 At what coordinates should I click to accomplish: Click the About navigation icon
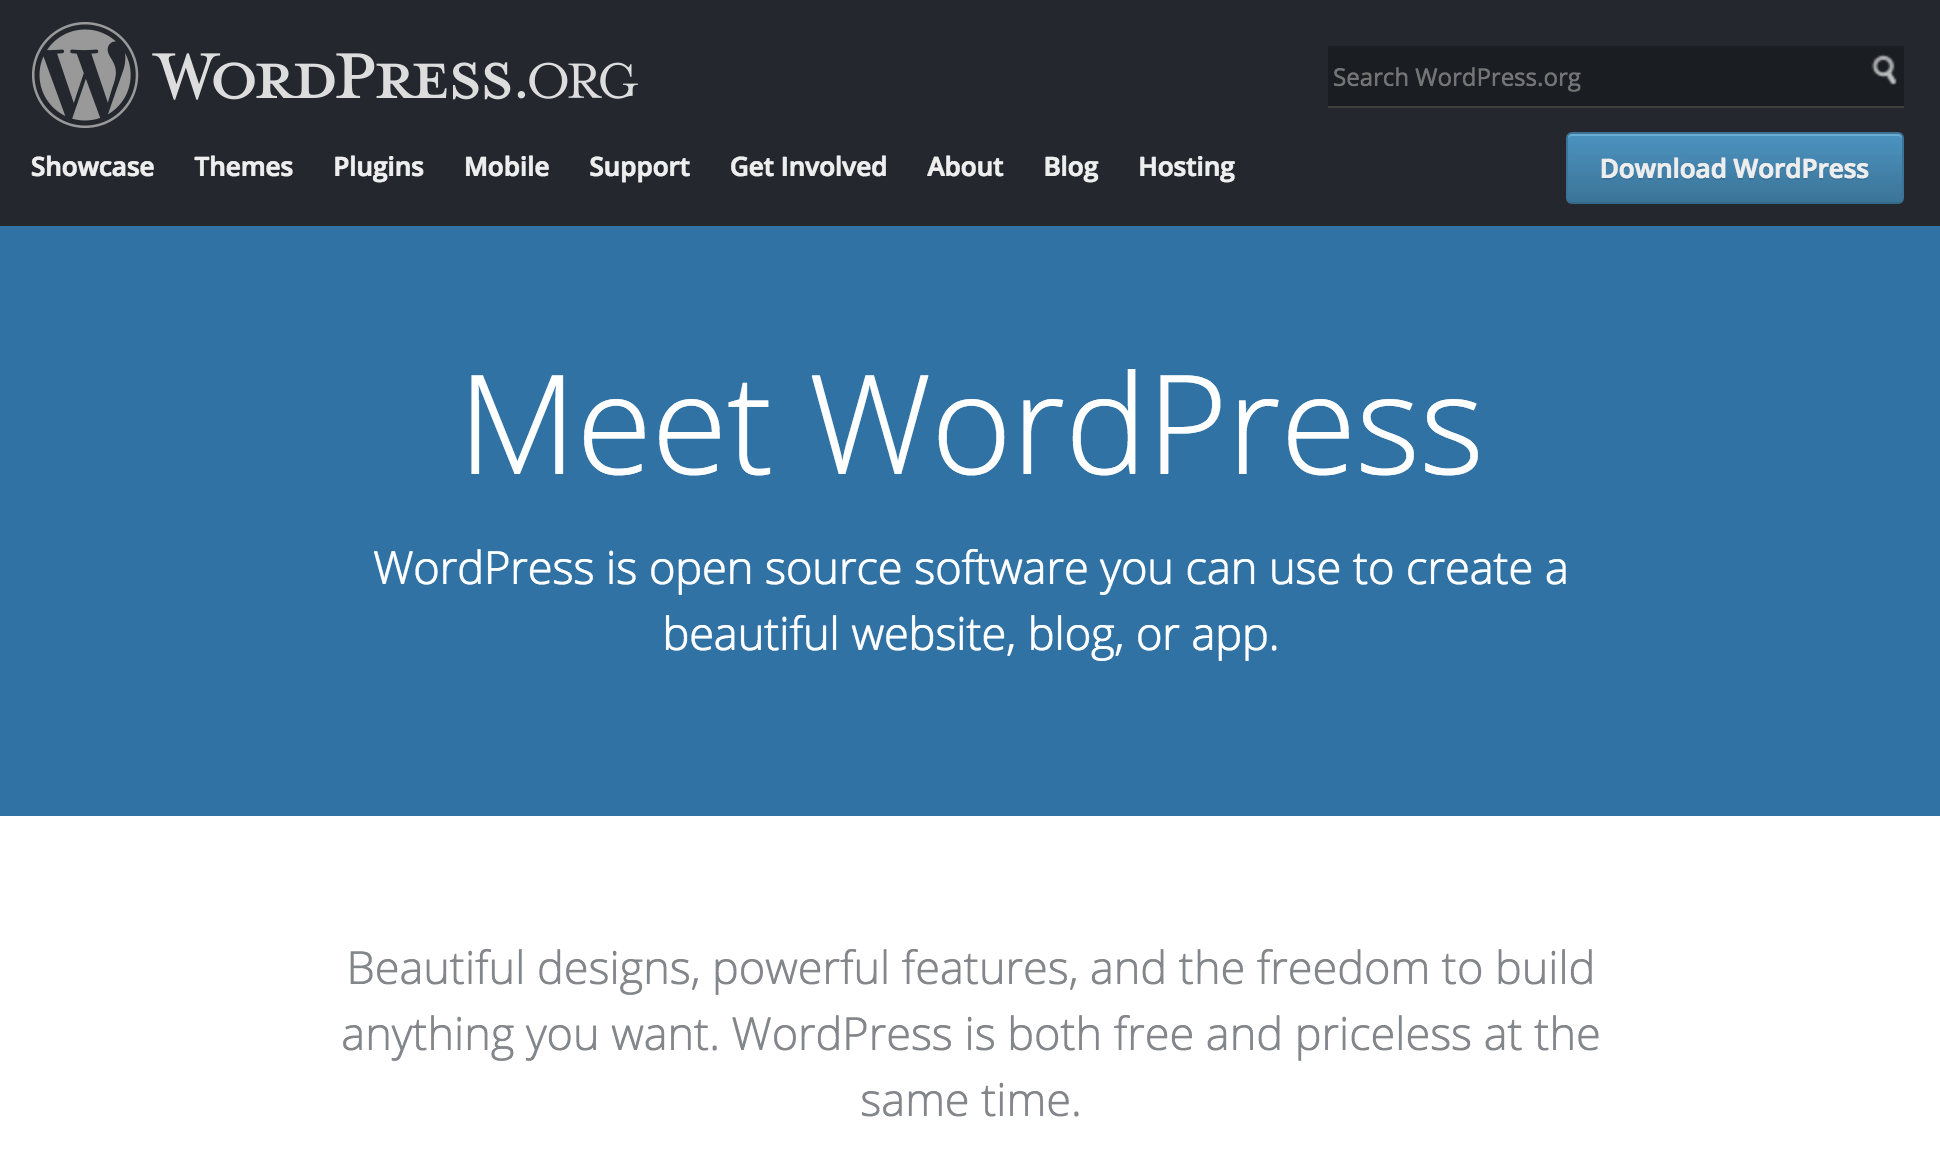(964, 167)
